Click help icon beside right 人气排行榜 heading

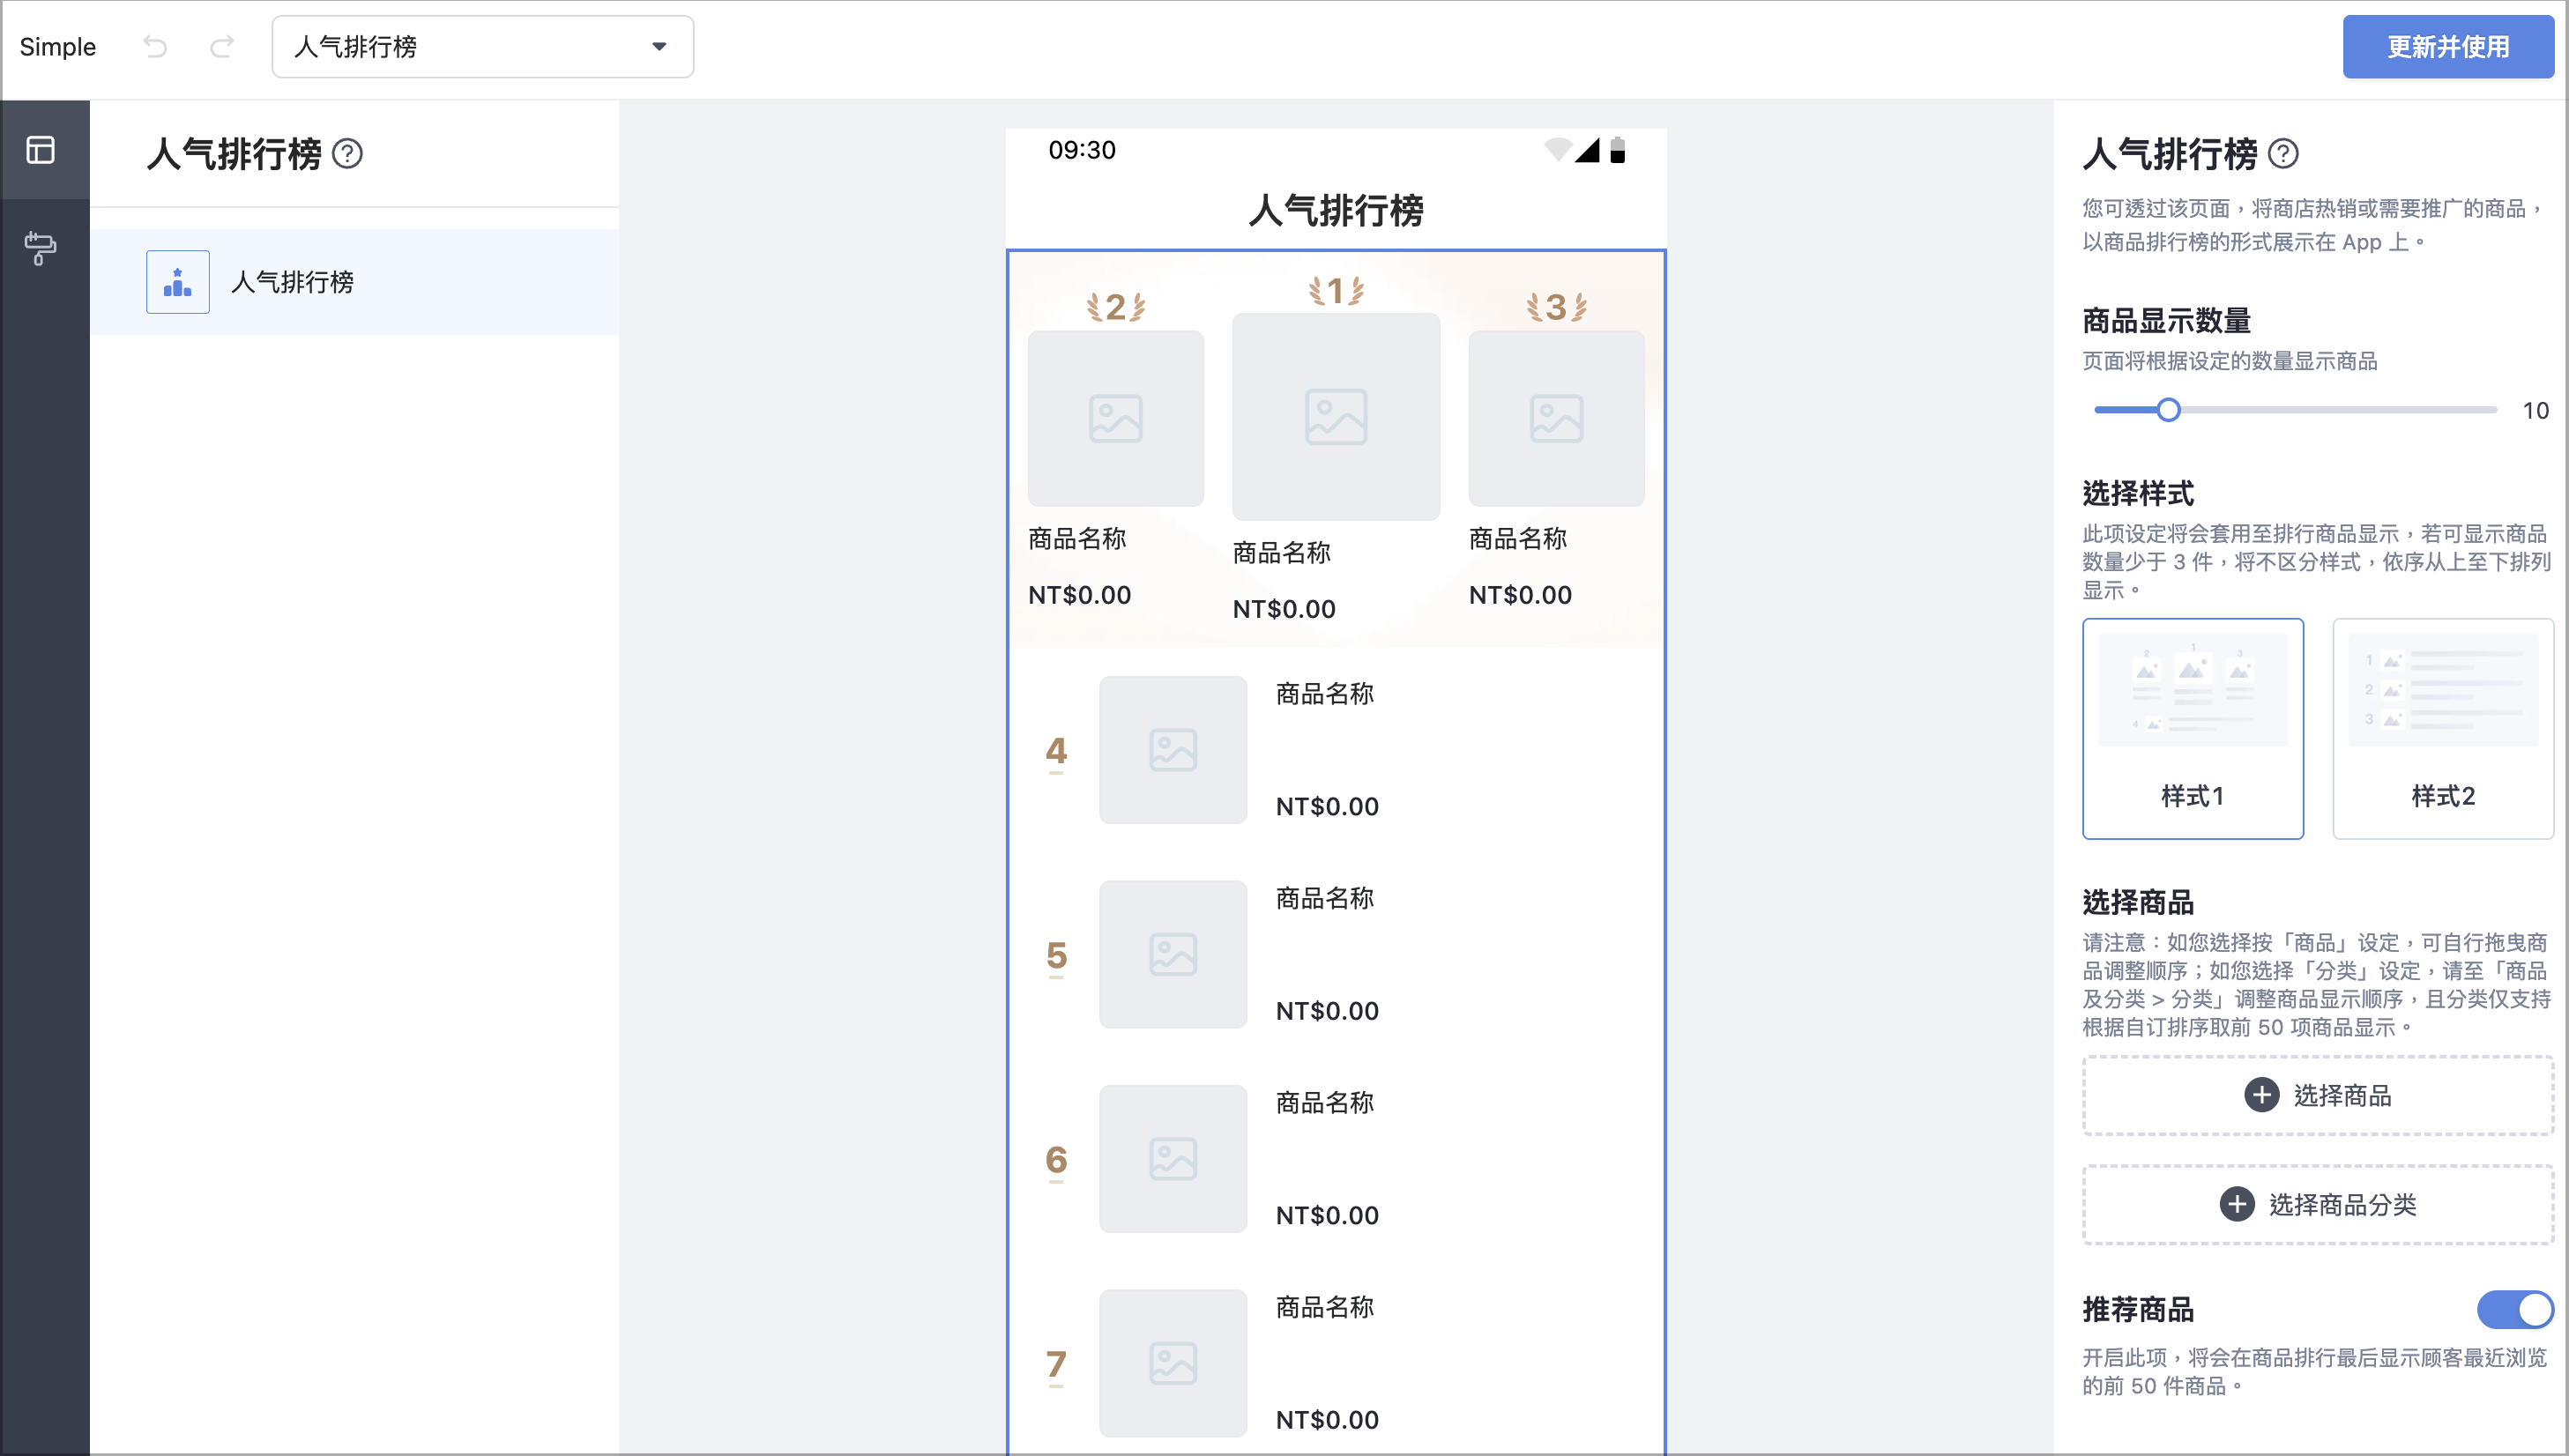click(2283, 154)
